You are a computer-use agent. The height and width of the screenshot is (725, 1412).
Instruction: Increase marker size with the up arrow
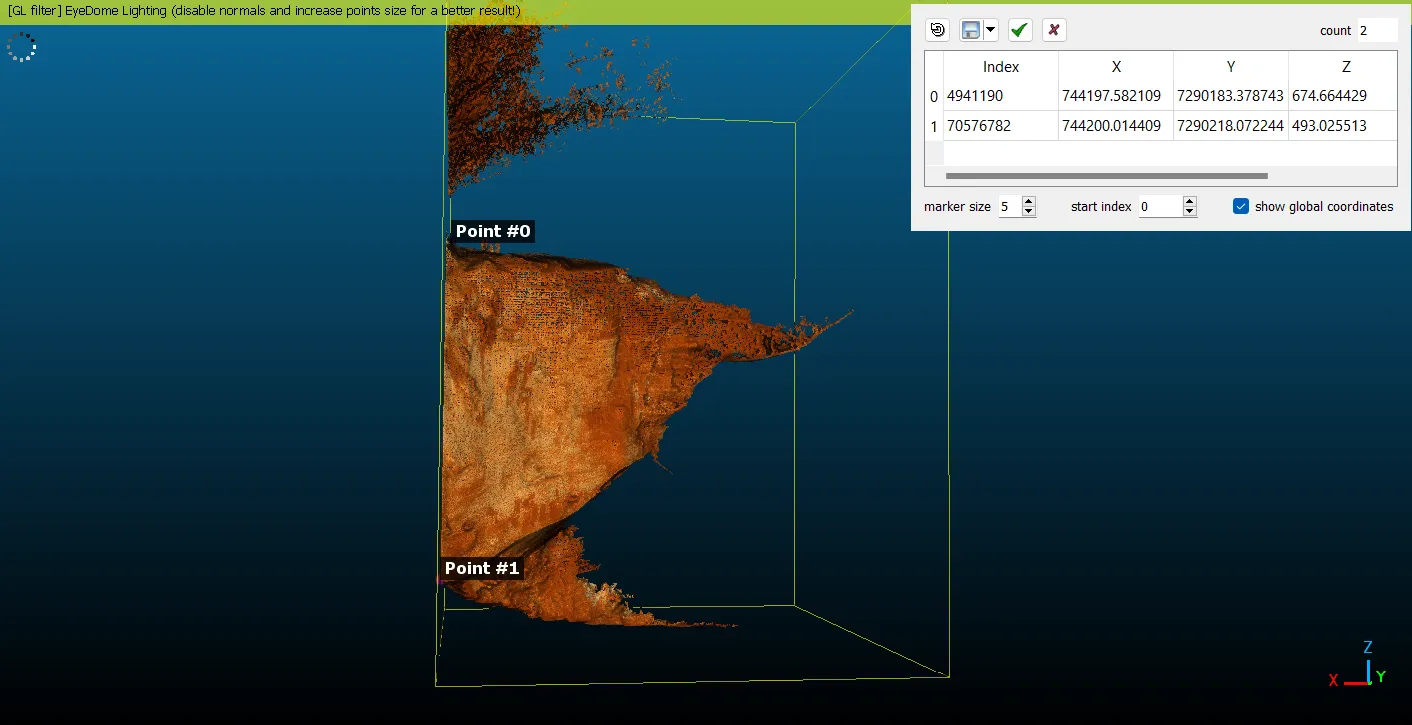(x=1029, y=201)
